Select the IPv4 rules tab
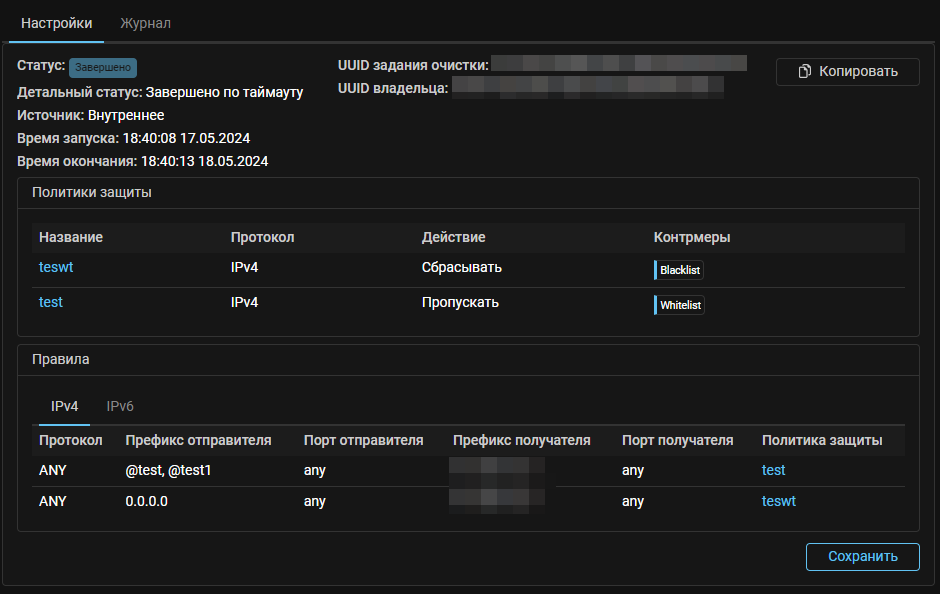Image resolution: width=940 pixels, height=594 pixels. pos(65,406)
